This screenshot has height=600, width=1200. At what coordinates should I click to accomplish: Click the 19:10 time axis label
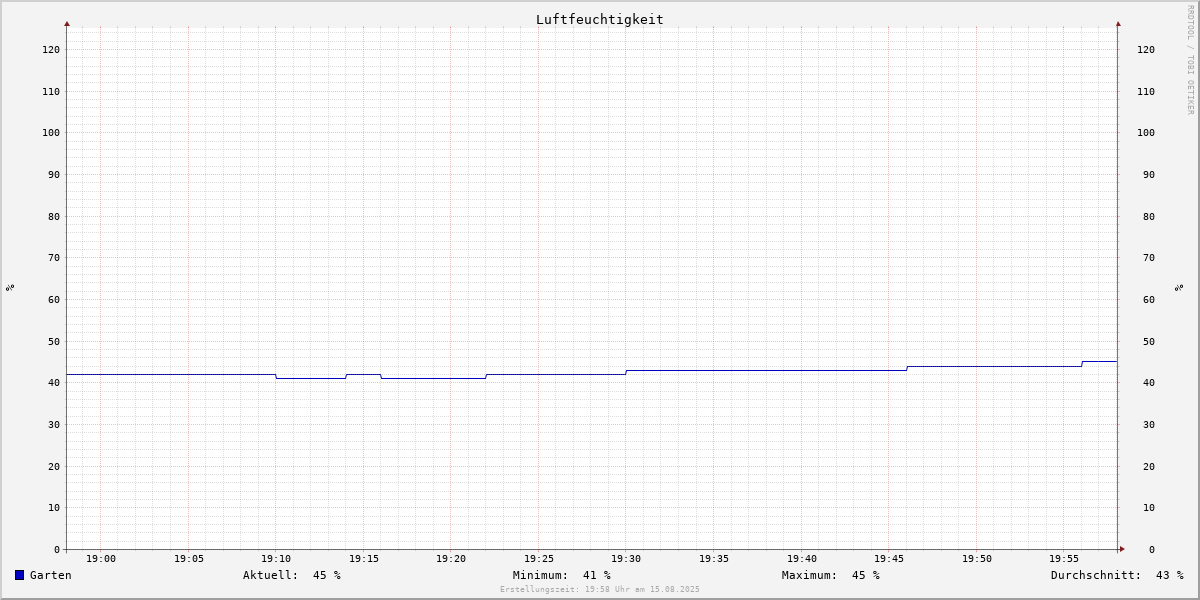pyautogui.click(x=276, y=559)
